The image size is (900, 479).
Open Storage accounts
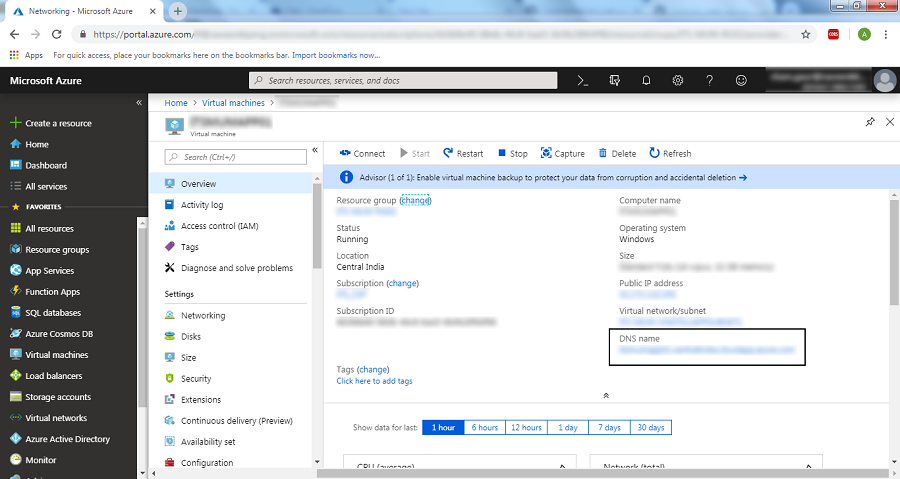(51, 397)
